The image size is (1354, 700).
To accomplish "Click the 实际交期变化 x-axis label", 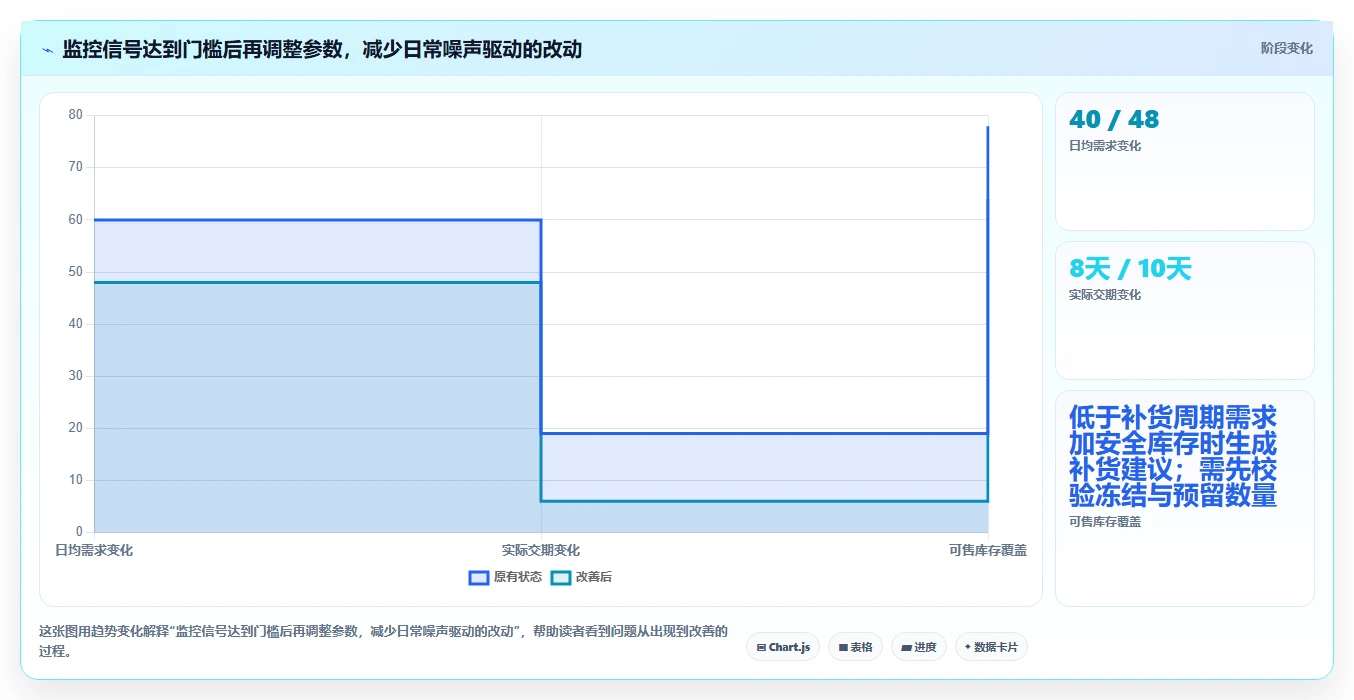I will pyautogui.click(x=541, y=550).
